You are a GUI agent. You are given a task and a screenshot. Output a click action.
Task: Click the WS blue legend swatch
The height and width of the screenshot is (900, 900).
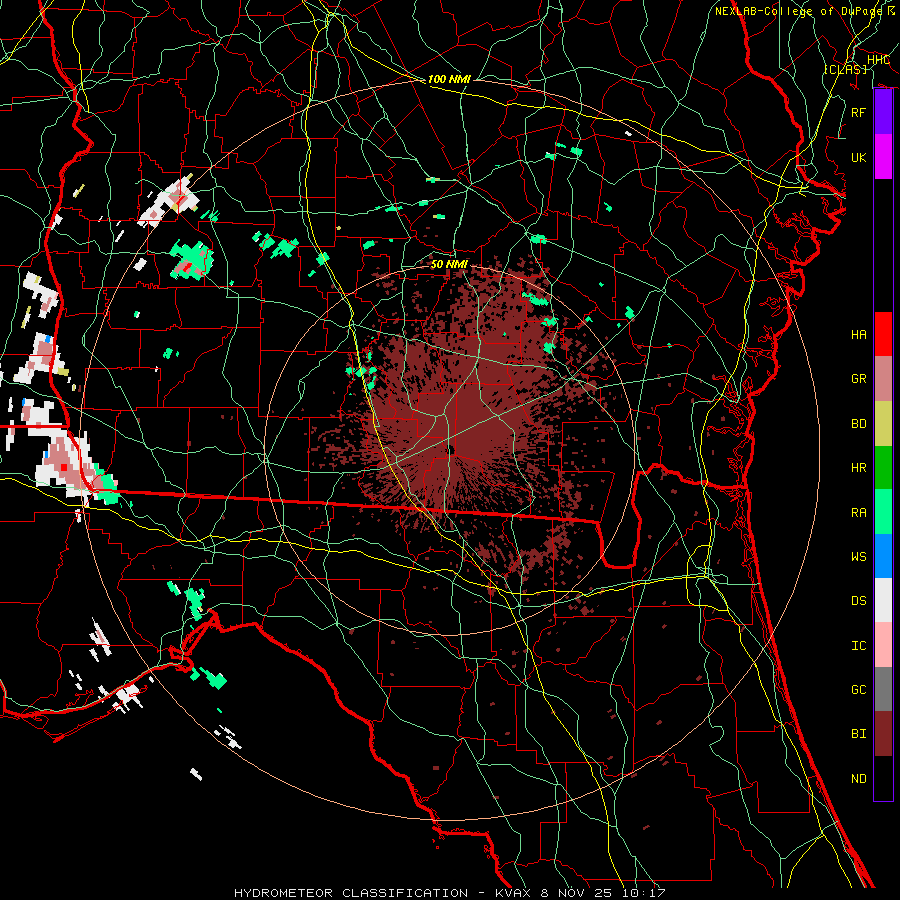tap(883, 556)
